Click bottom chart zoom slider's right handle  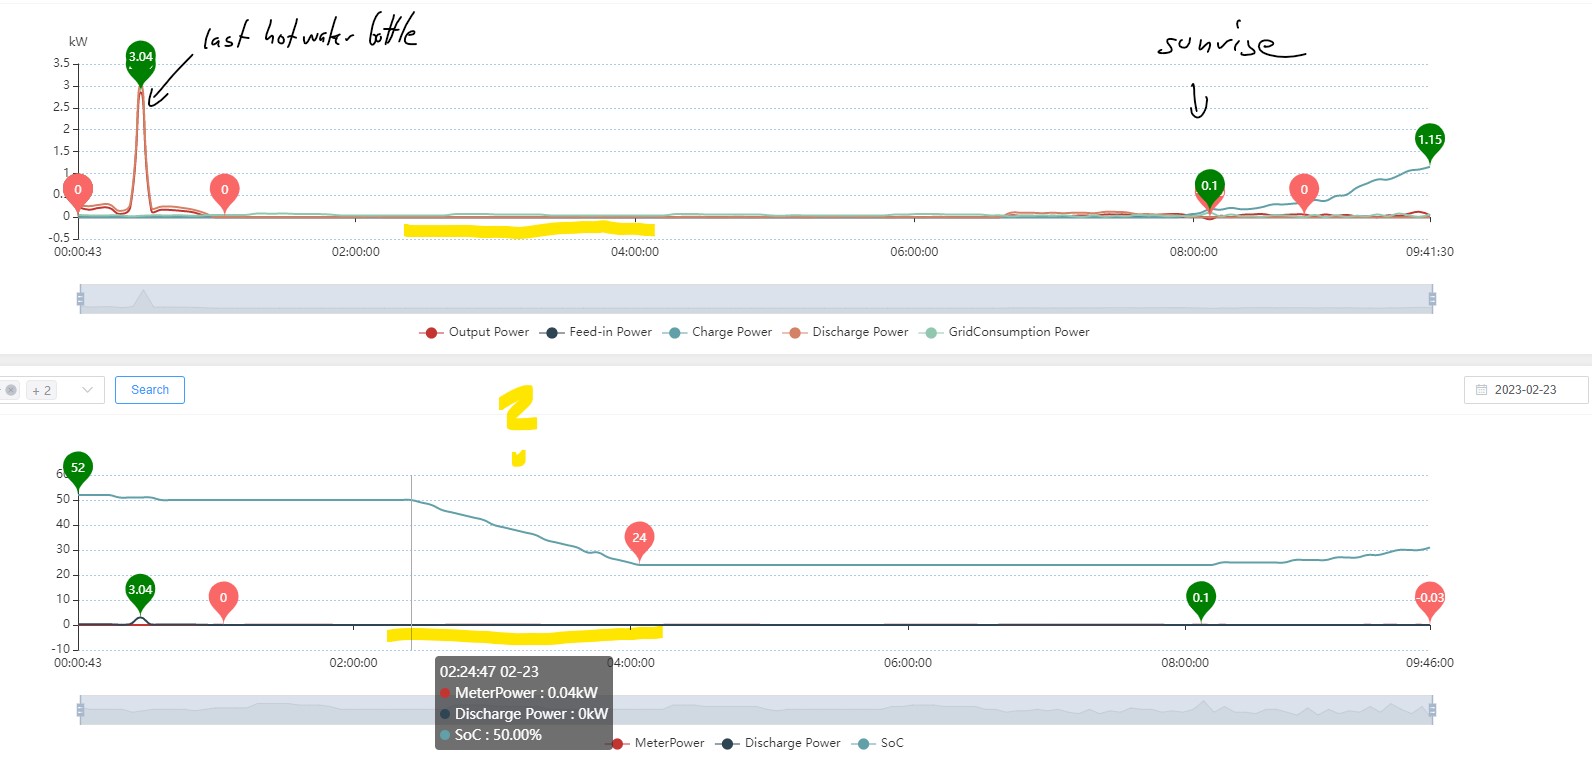1432,710
